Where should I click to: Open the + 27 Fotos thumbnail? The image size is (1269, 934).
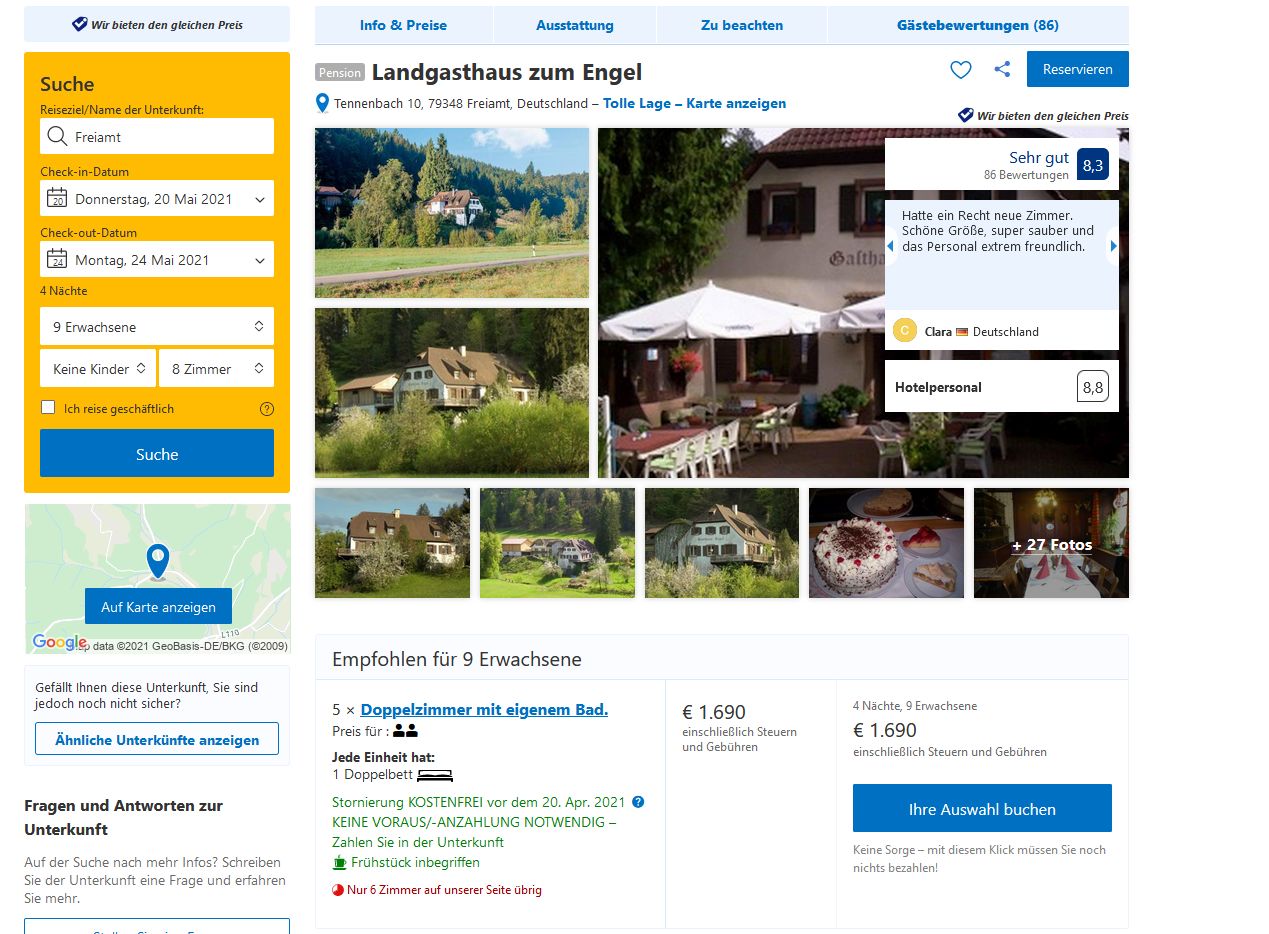1051,543
